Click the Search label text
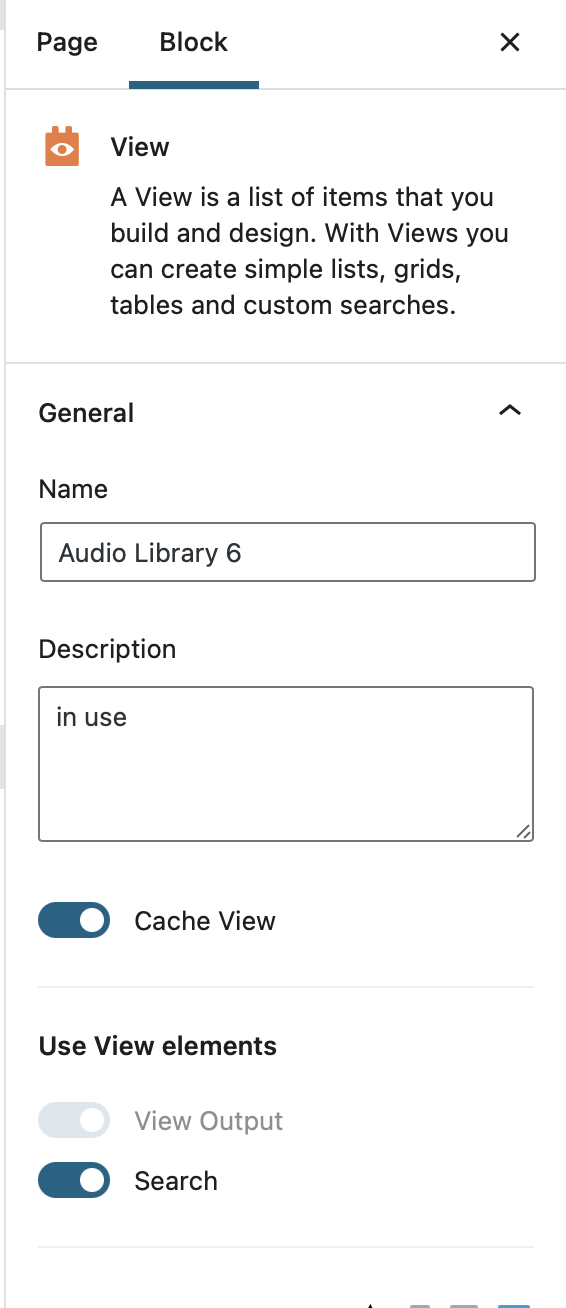The height and width of the screenshot is (1308, 566). tap(176, 1181)
